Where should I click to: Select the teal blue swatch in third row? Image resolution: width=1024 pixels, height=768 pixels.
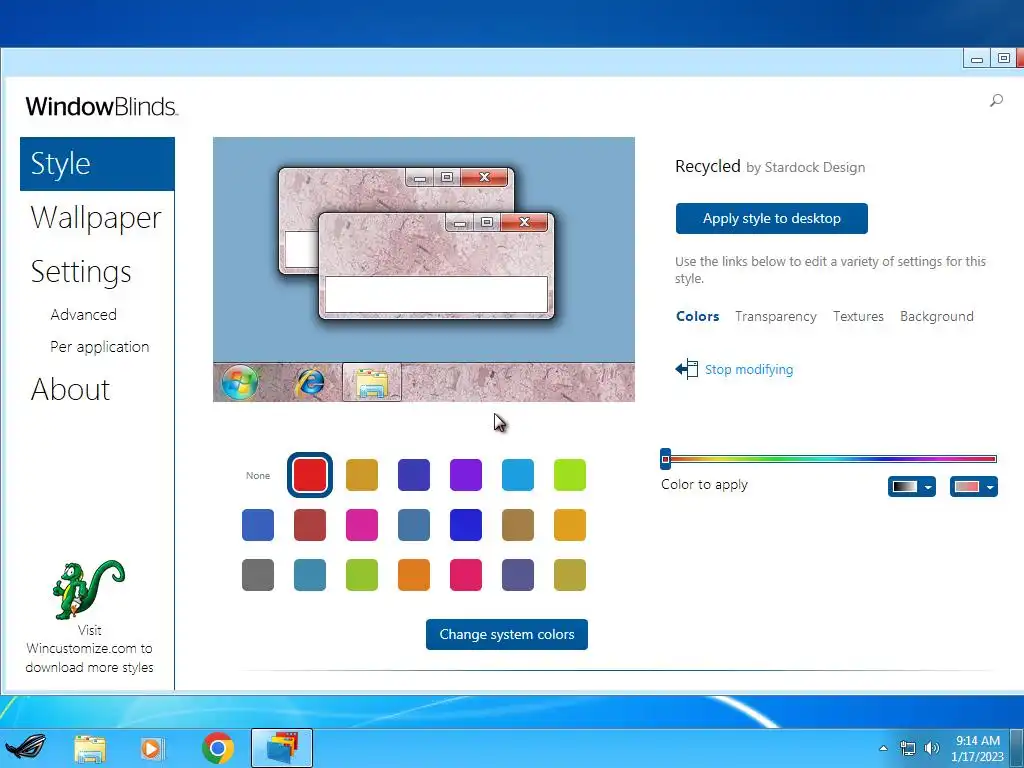coord(310,575)
